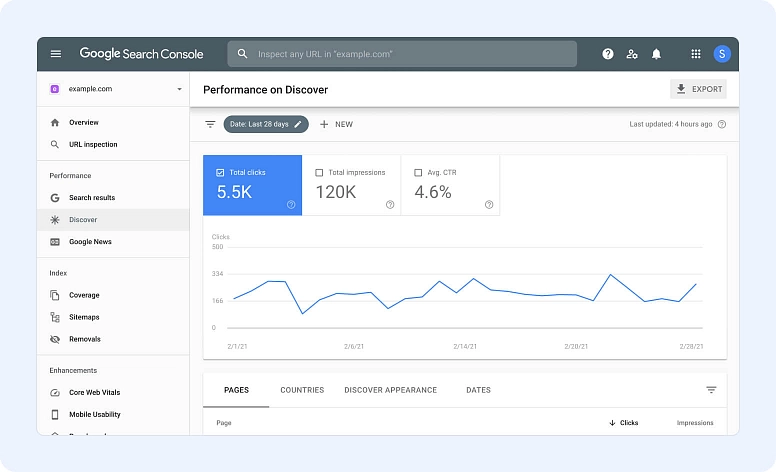This screenshot has height=472, width=776.
Task: Expand the example.com property dropdown
Action: point(179,89)
